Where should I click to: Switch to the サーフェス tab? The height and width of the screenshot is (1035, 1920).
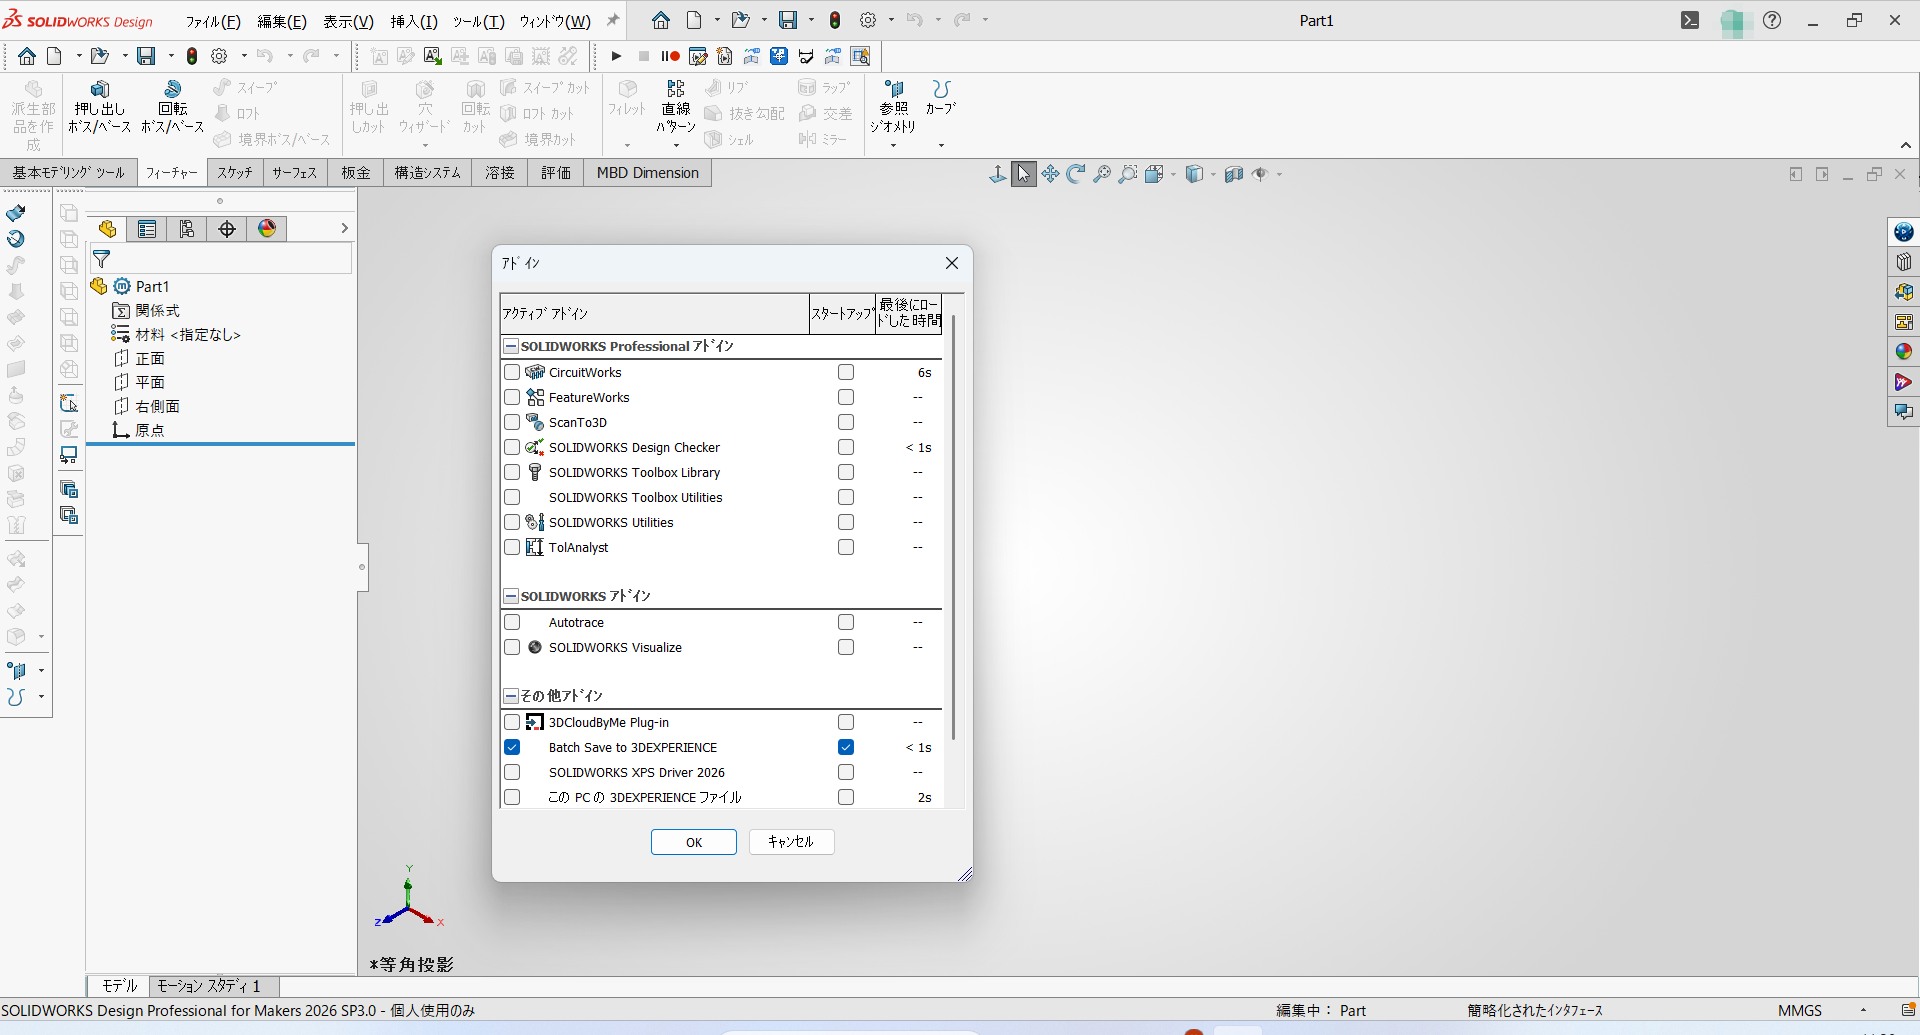(295, 173)
